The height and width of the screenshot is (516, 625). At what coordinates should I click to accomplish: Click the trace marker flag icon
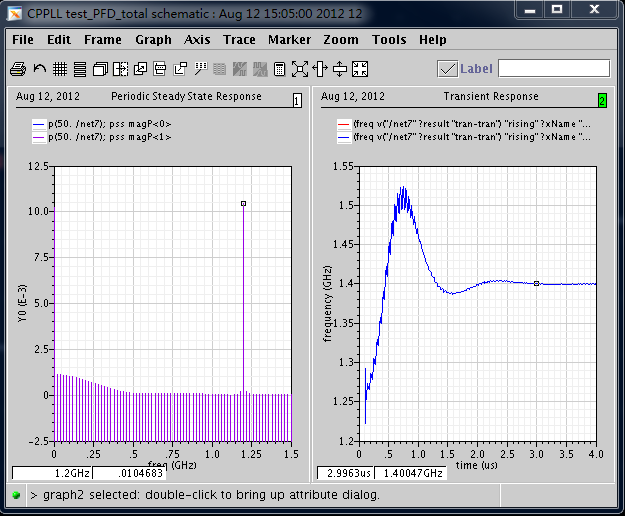click(x=200, y=69)
